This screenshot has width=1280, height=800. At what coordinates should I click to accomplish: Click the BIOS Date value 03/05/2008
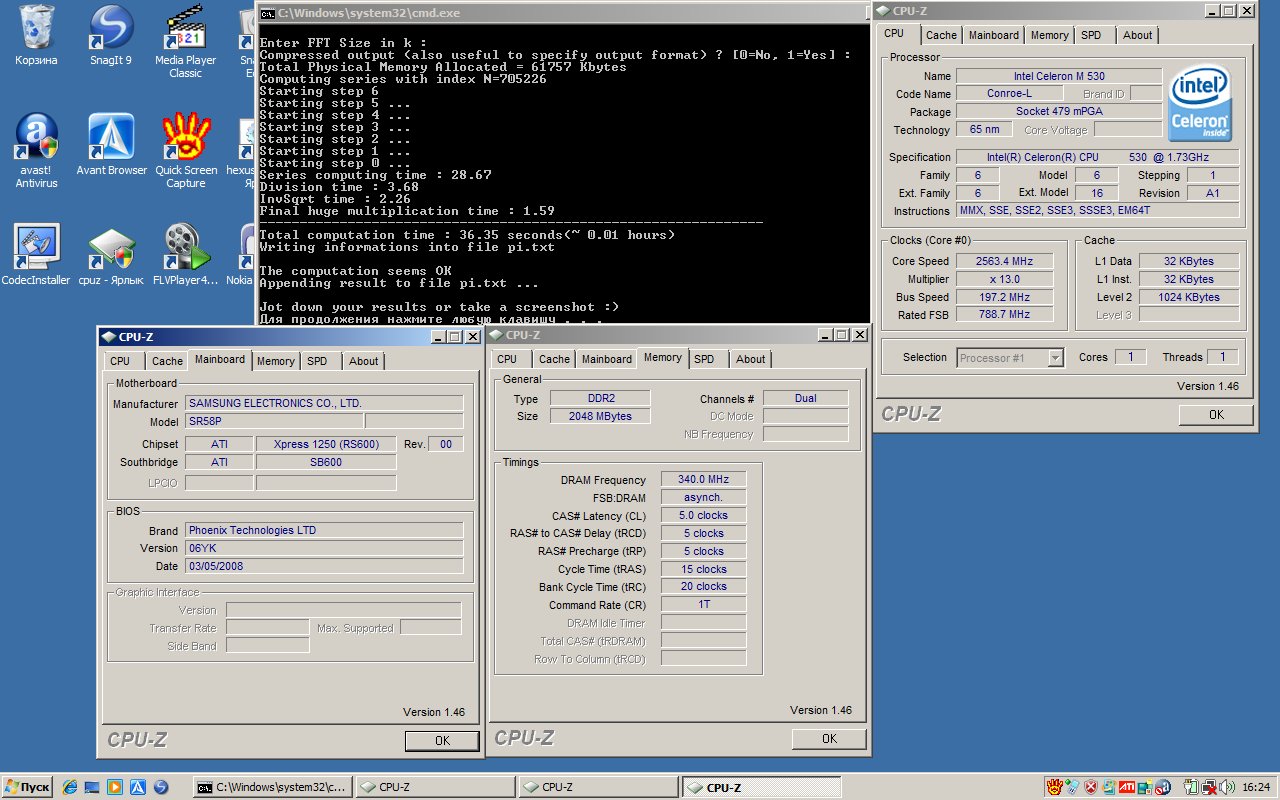[324, 566]
